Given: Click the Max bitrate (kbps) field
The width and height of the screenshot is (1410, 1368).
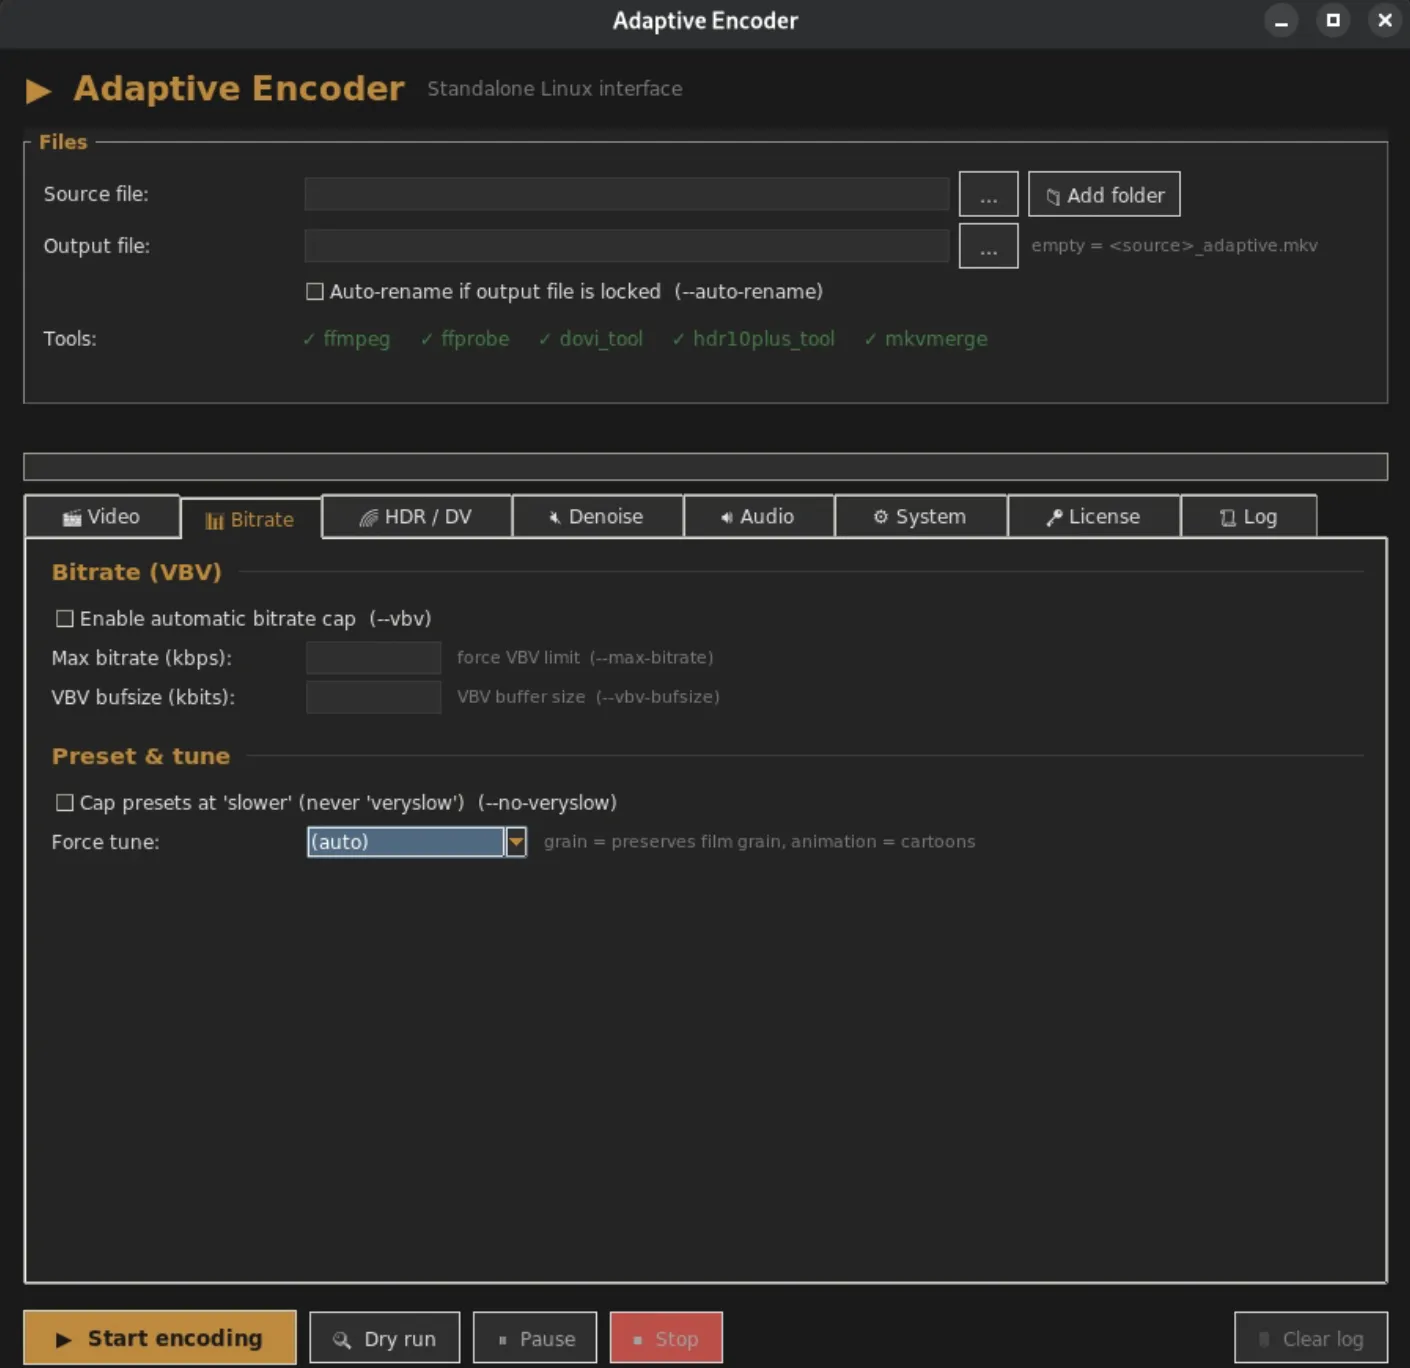Looking at the screenshot, I should pos(373,658).
